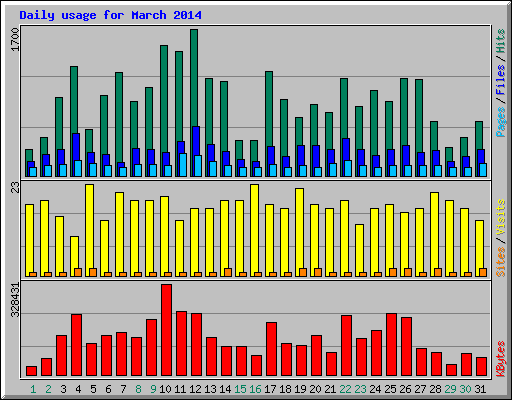
Task: Click day label 31 on the x-axis
Action: (x=480, y=389)
